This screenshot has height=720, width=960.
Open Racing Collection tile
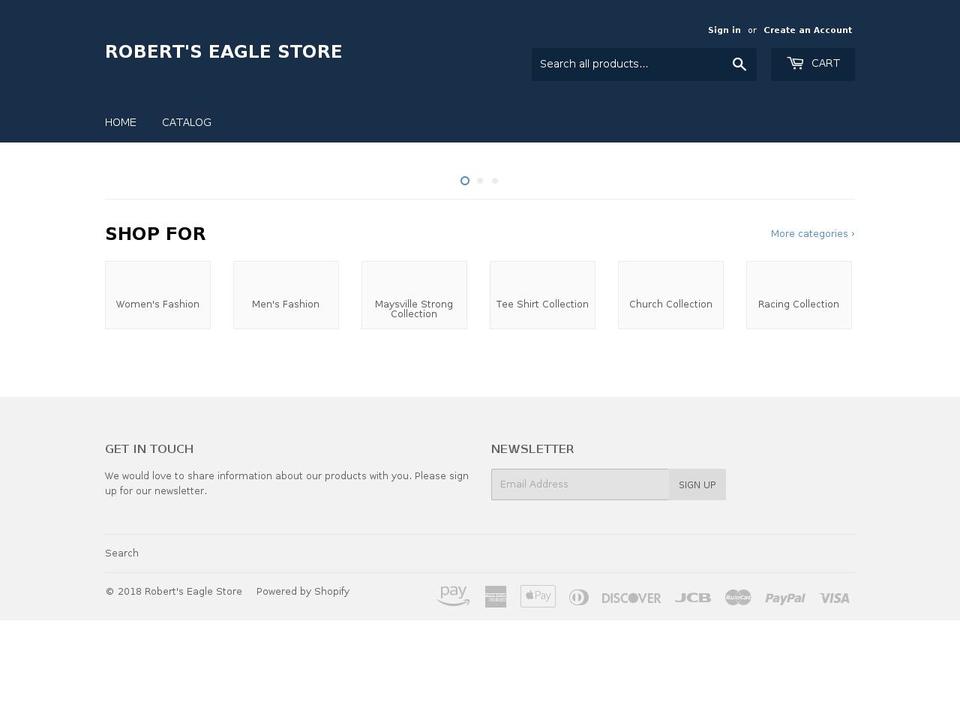coord(799,295)
